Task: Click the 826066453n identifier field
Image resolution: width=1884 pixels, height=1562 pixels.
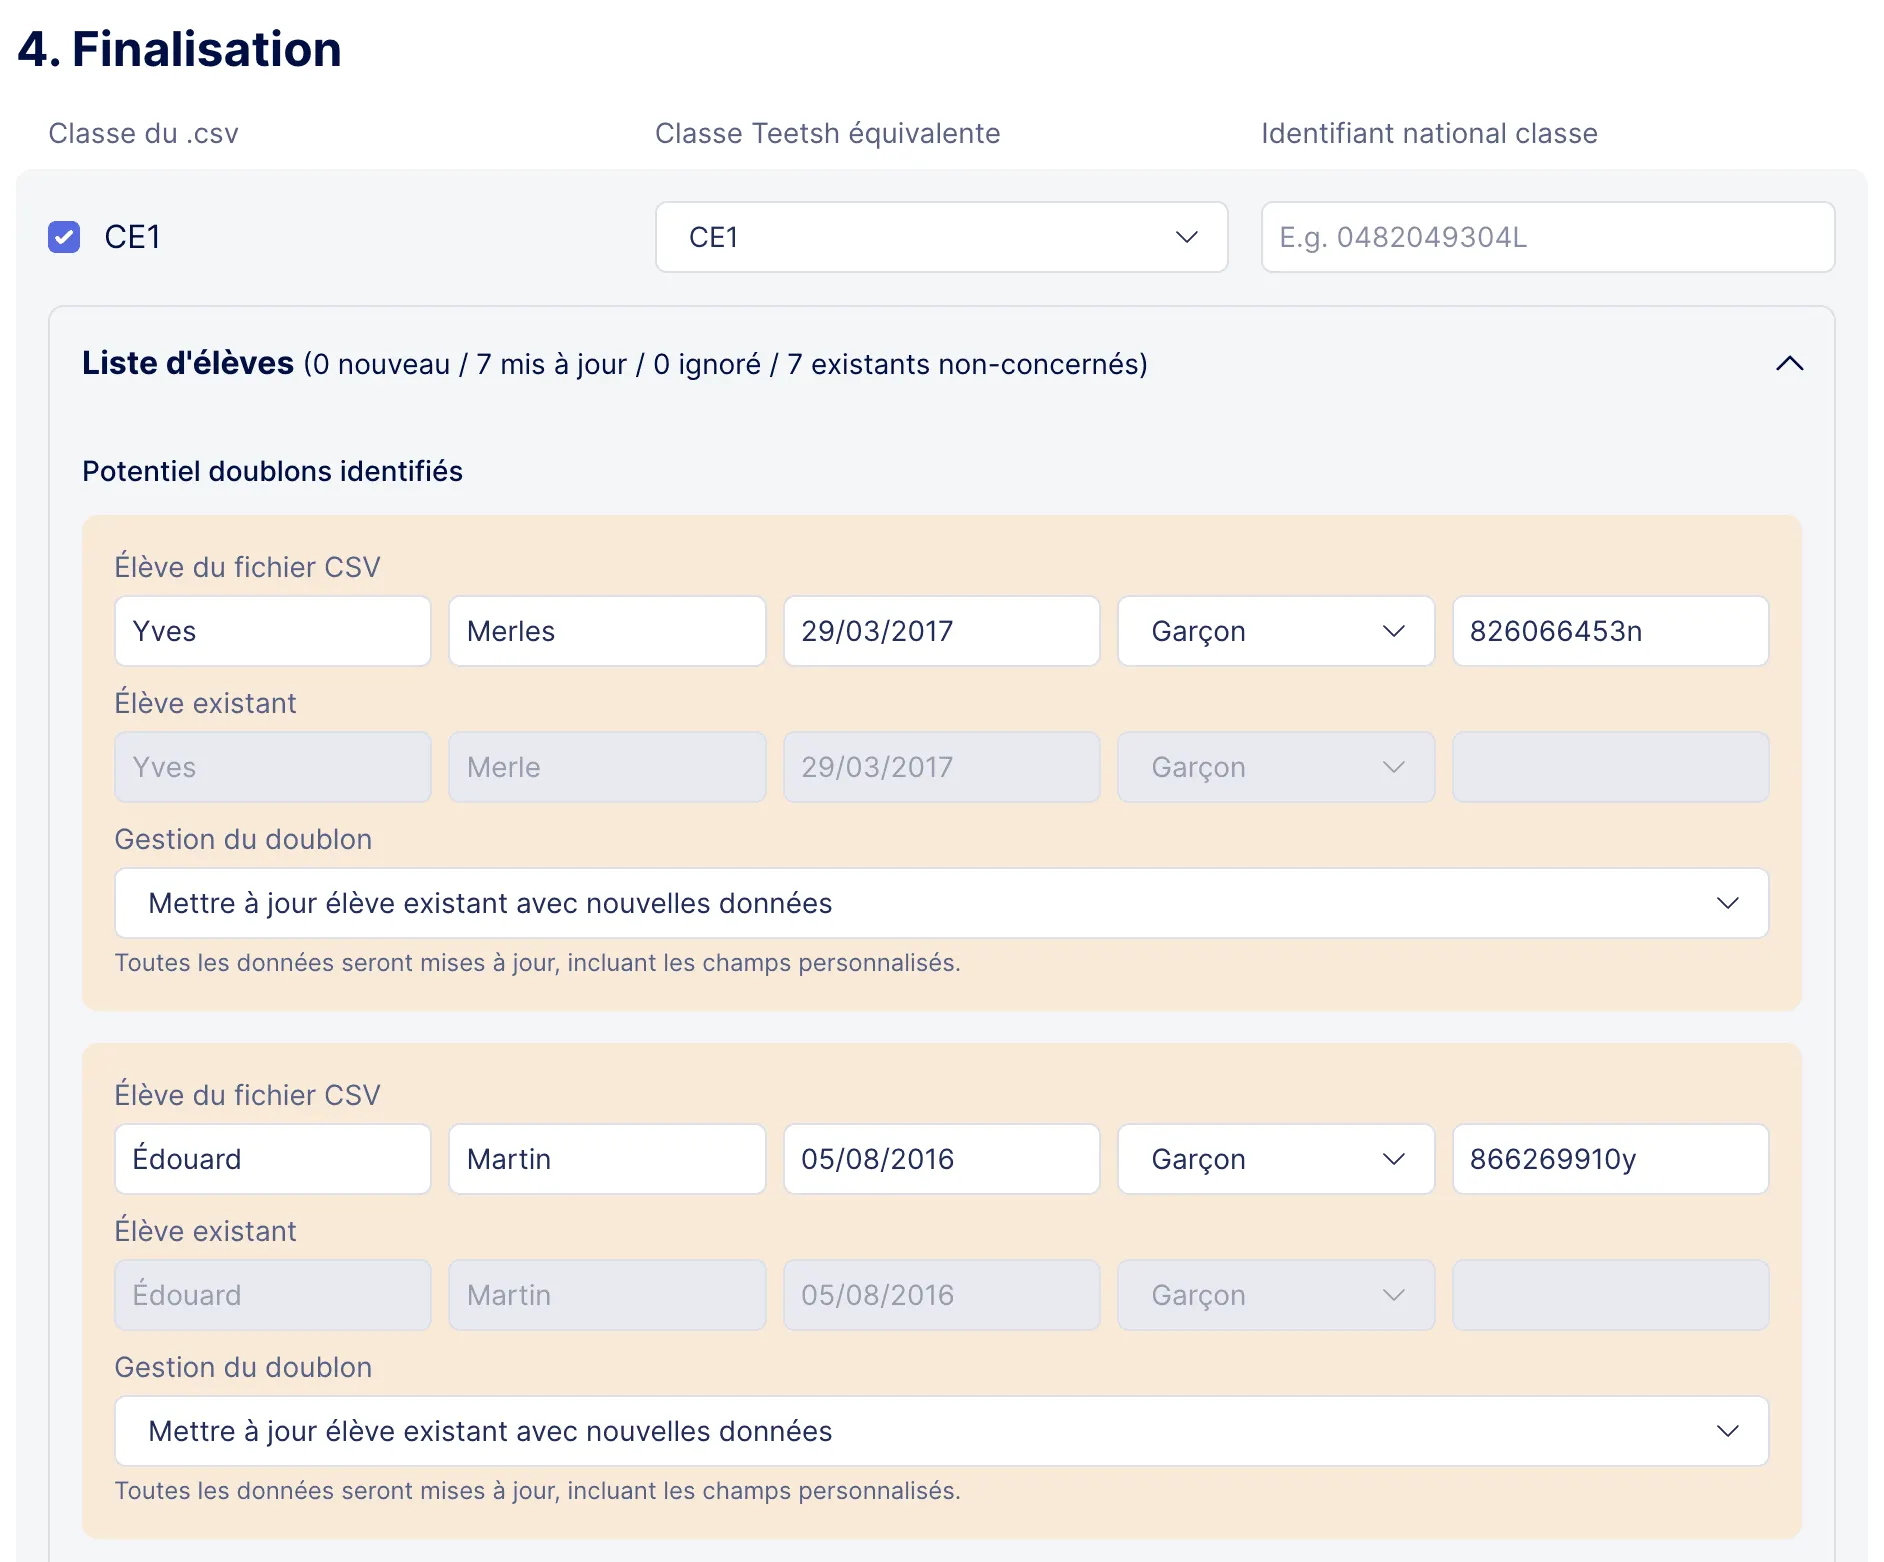Action: (x=1610, y=631)
